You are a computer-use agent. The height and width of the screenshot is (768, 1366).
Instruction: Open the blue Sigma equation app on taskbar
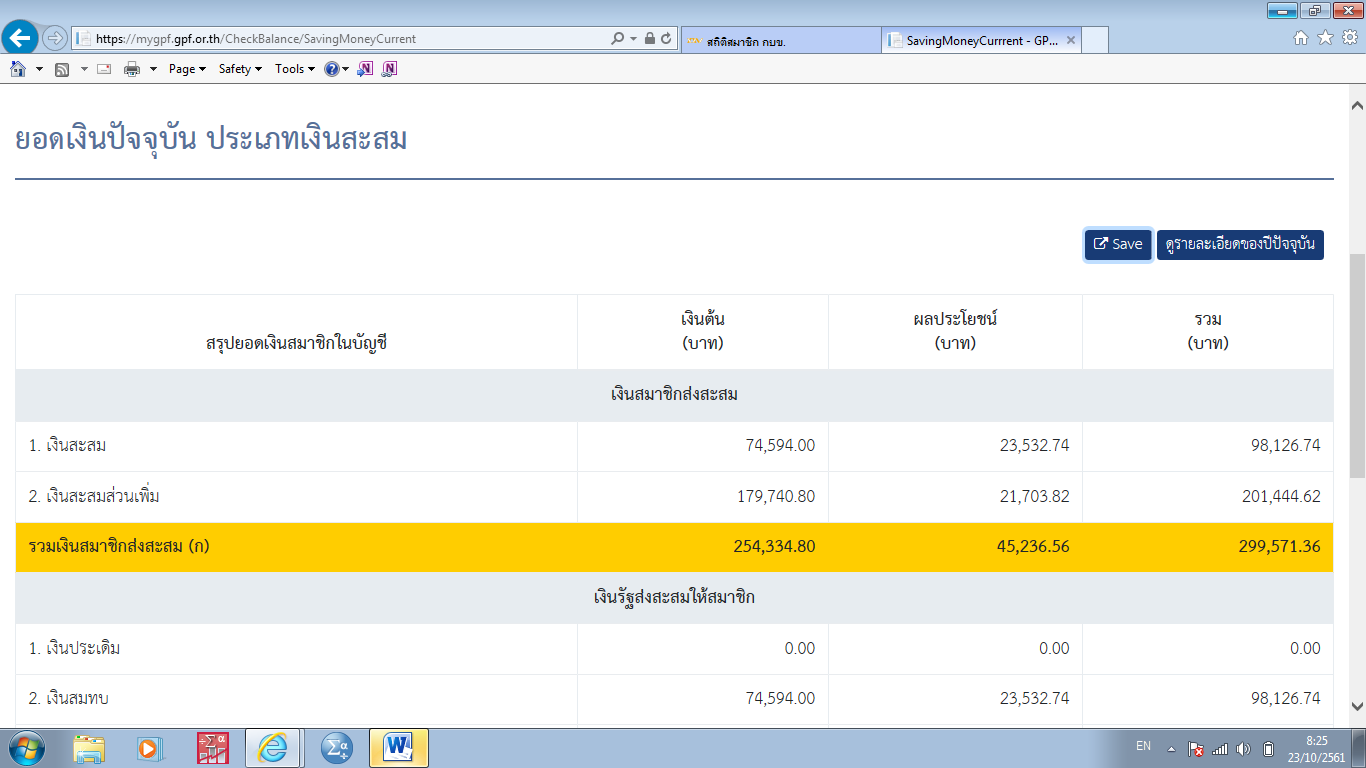[x=335, y=747]
